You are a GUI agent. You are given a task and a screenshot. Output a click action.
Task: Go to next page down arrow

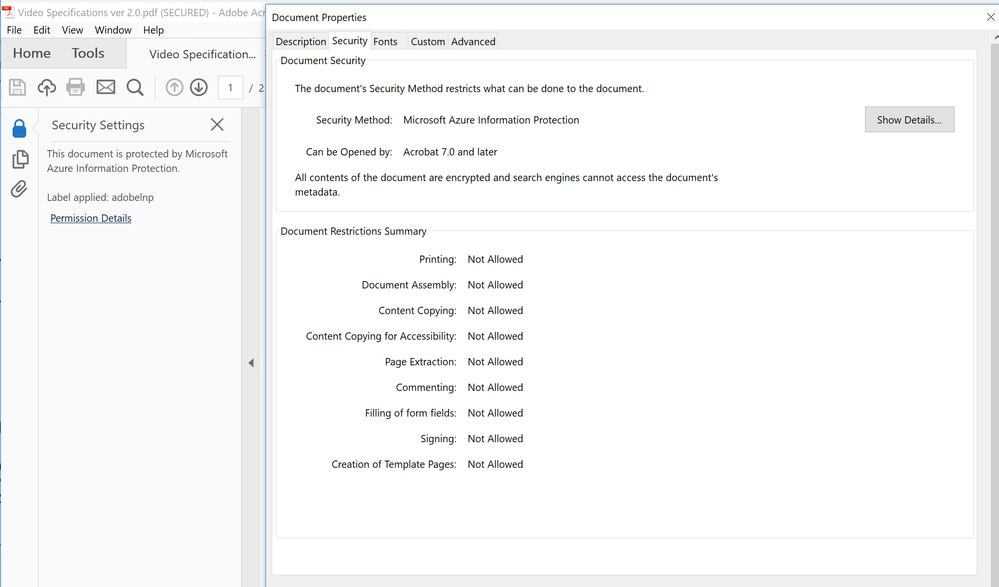coord(199,87)
